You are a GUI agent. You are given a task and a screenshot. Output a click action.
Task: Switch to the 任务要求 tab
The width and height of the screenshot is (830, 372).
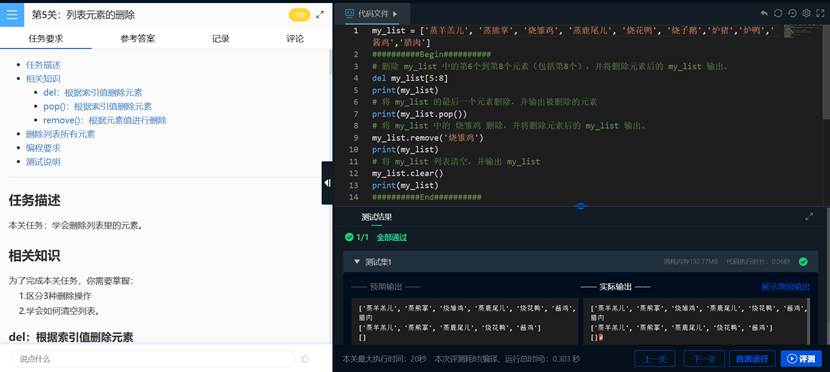coord(46,39)
